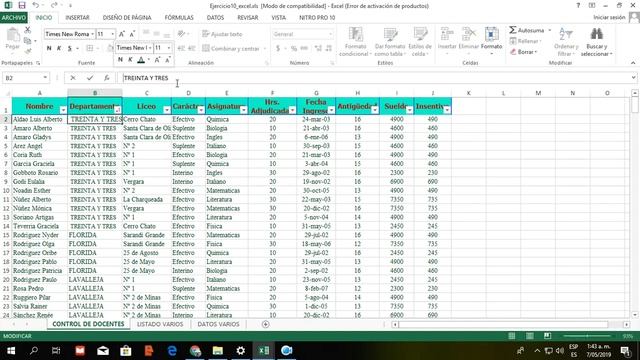Click the Cut scissors icon

[28, 30]
